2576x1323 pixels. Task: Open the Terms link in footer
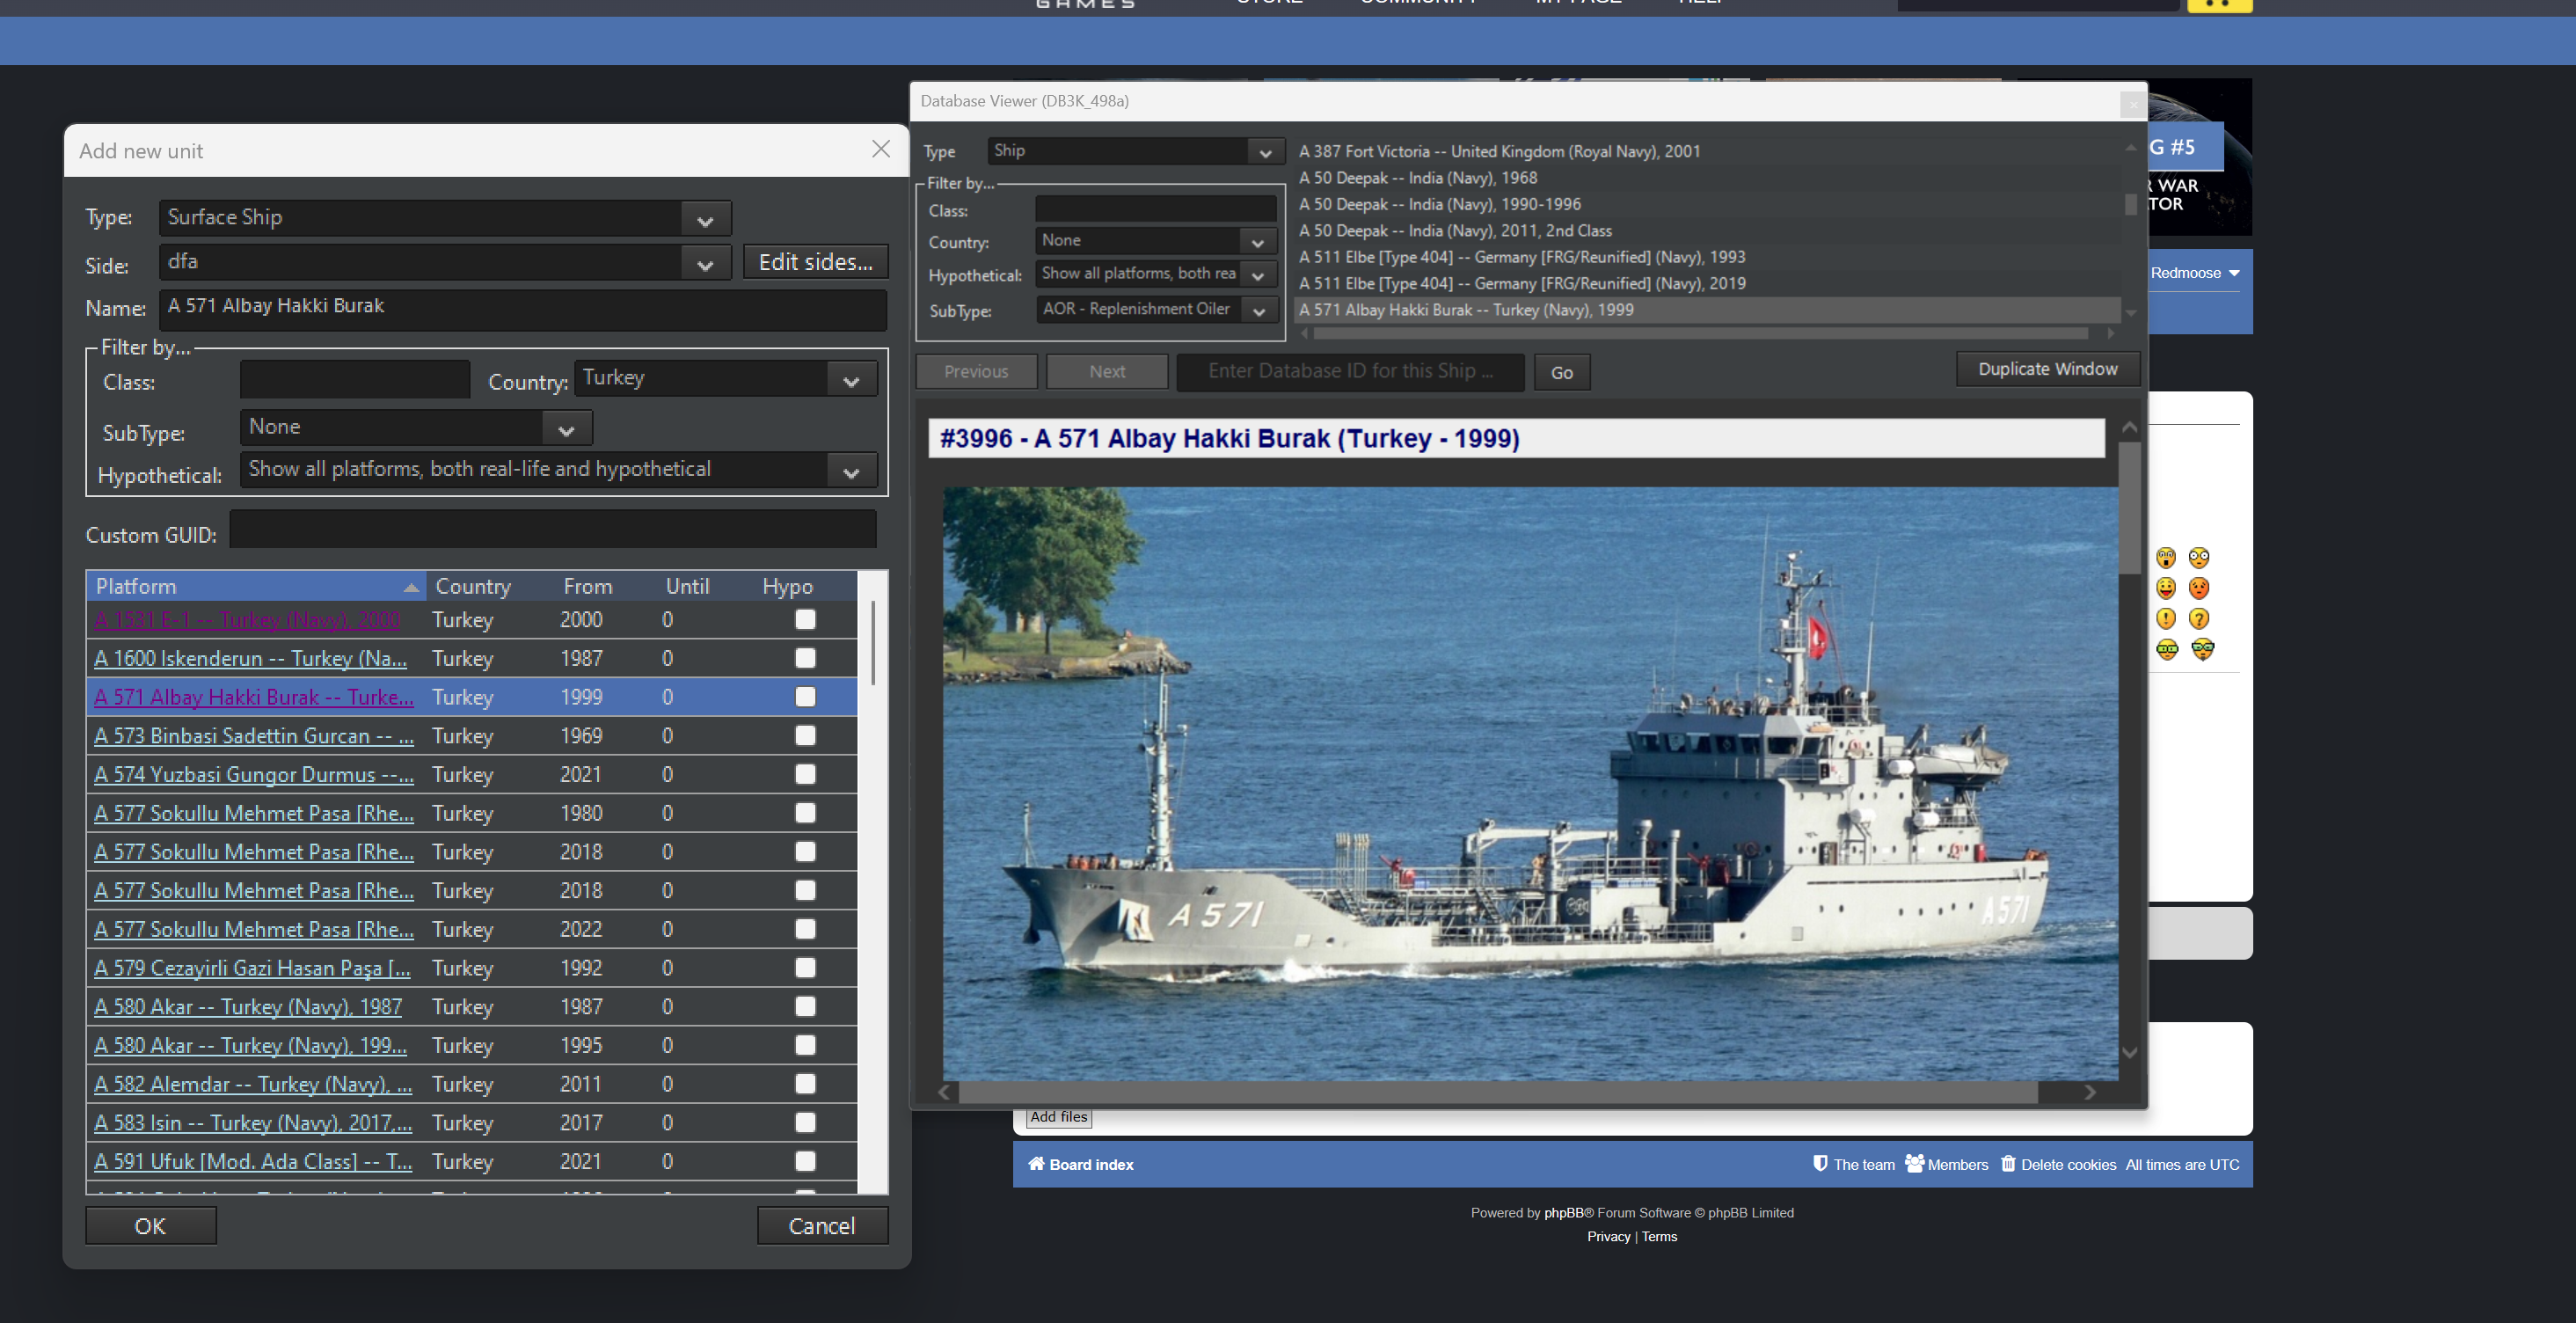coord(1659,1236)
